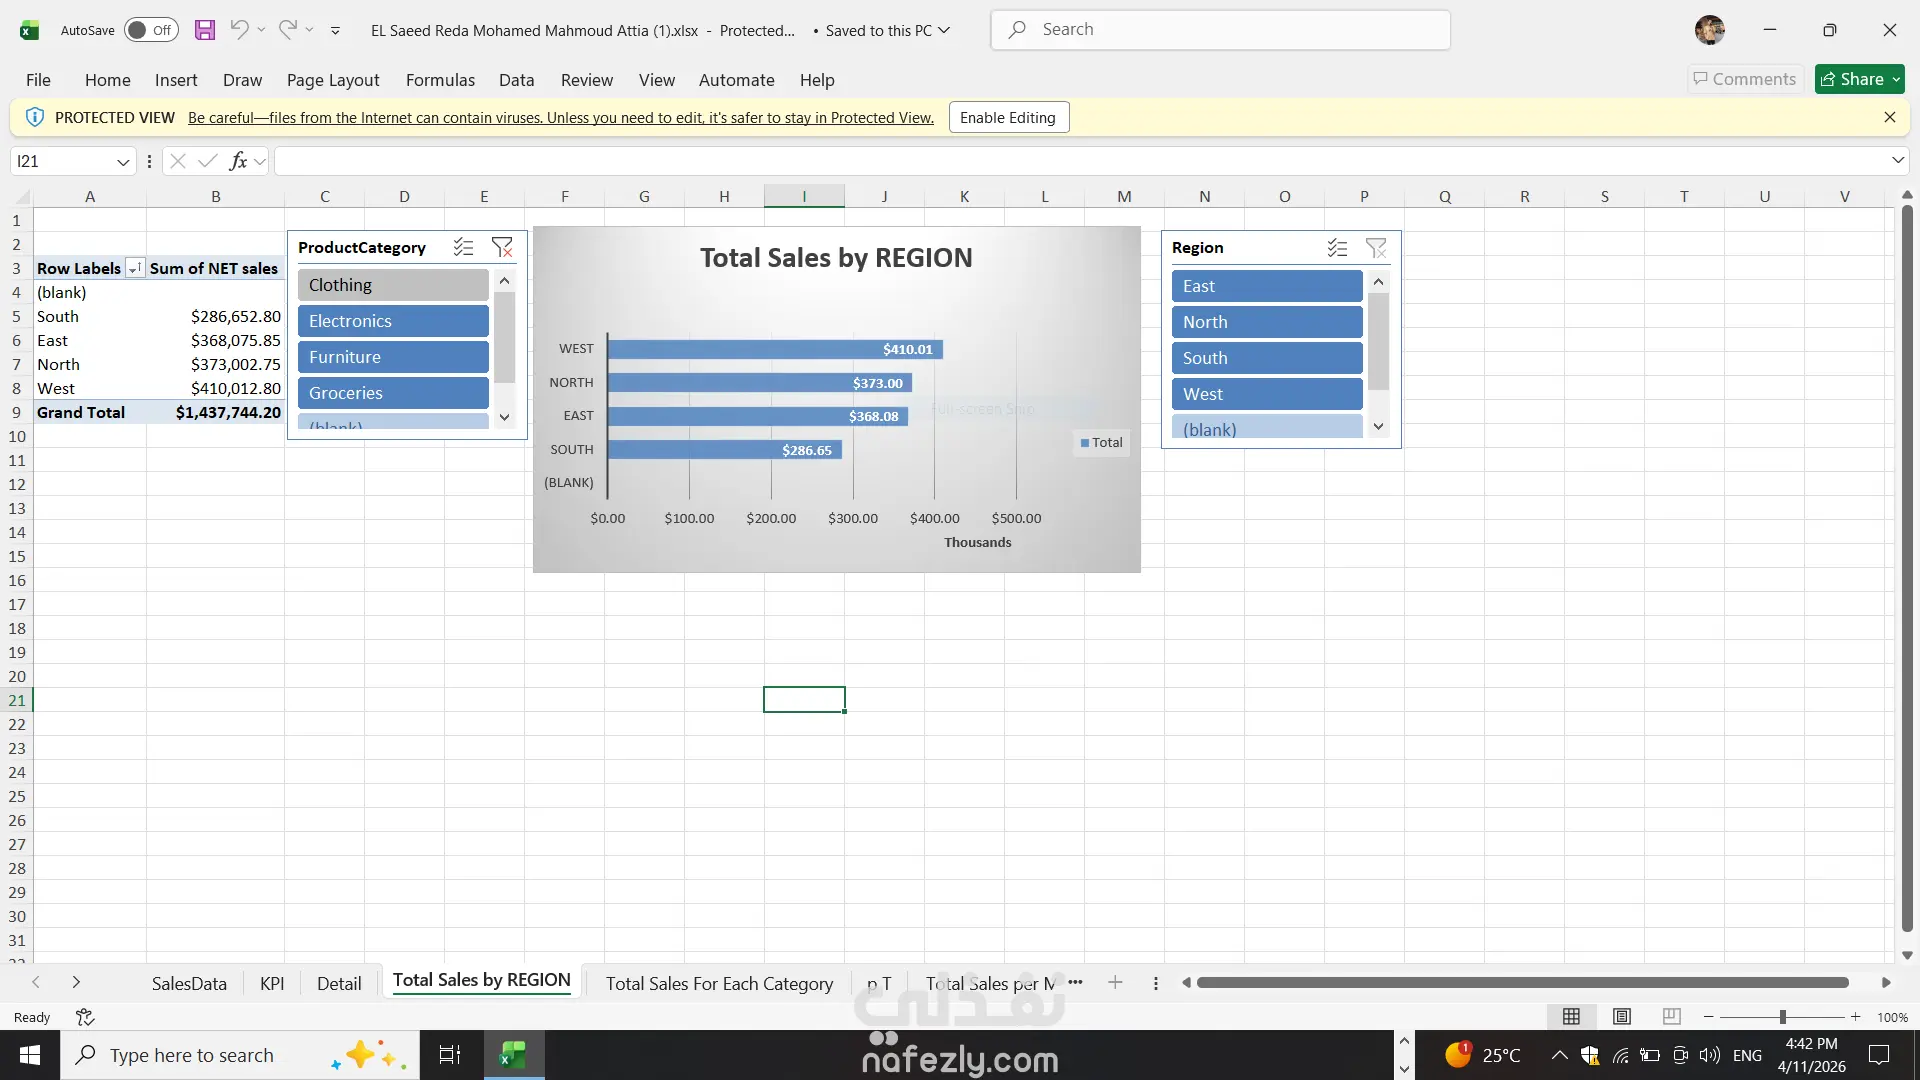Toggle the Clothing slicer item
The width and height of the screenshot is (1920, 1080).
393,285
